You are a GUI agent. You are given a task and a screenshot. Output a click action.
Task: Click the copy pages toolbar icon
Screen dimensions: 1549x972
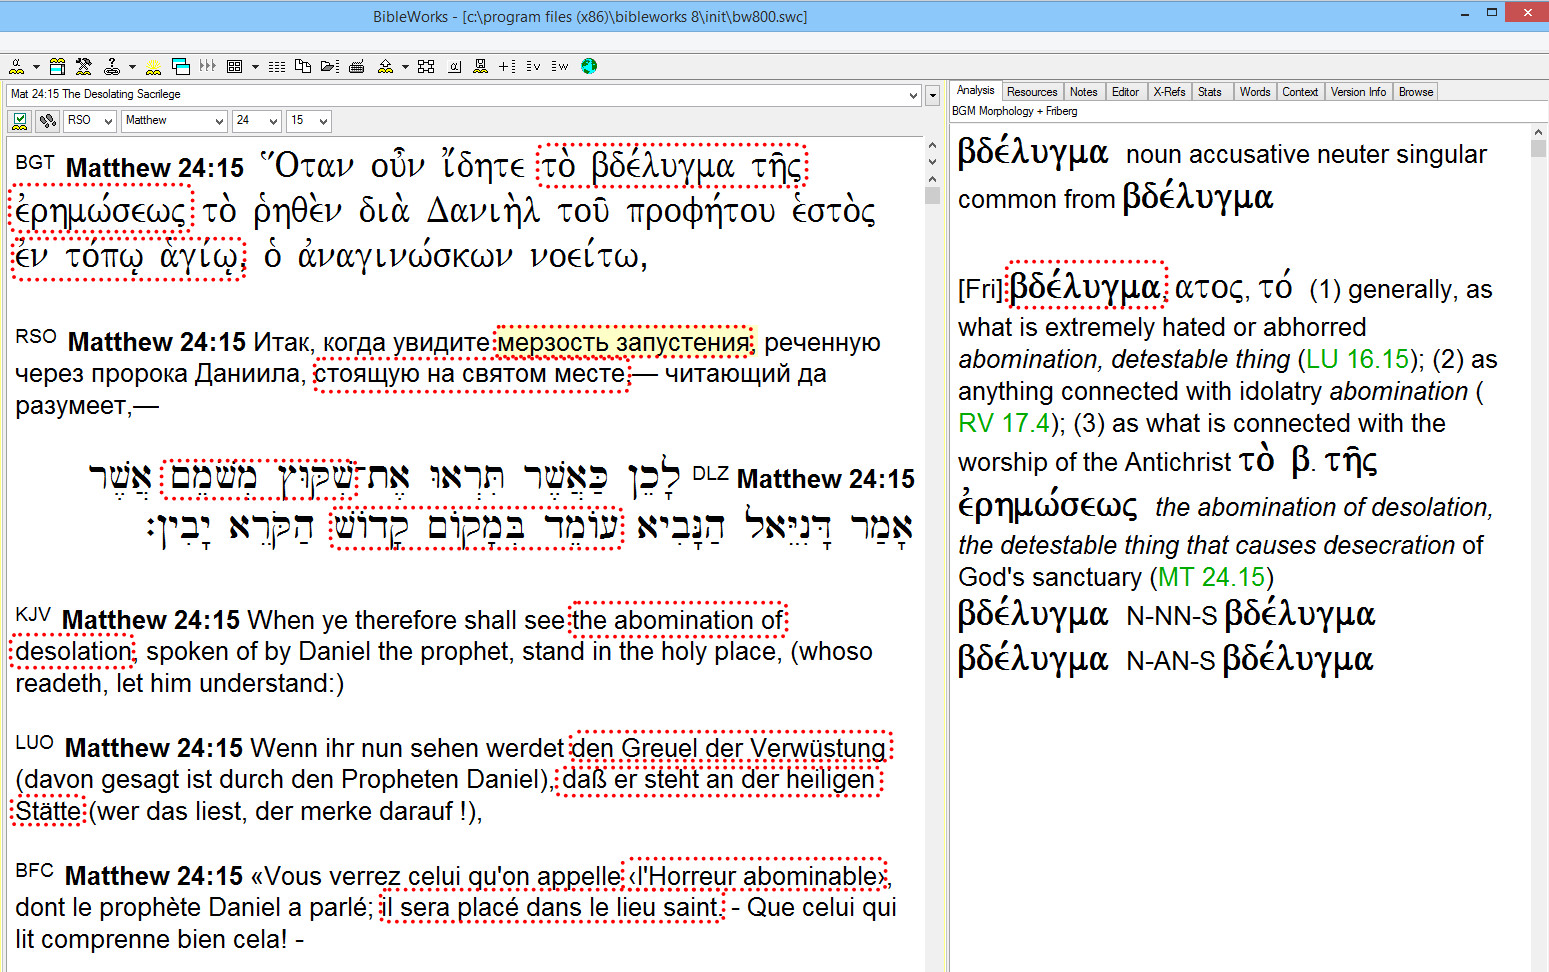point(303,66)
